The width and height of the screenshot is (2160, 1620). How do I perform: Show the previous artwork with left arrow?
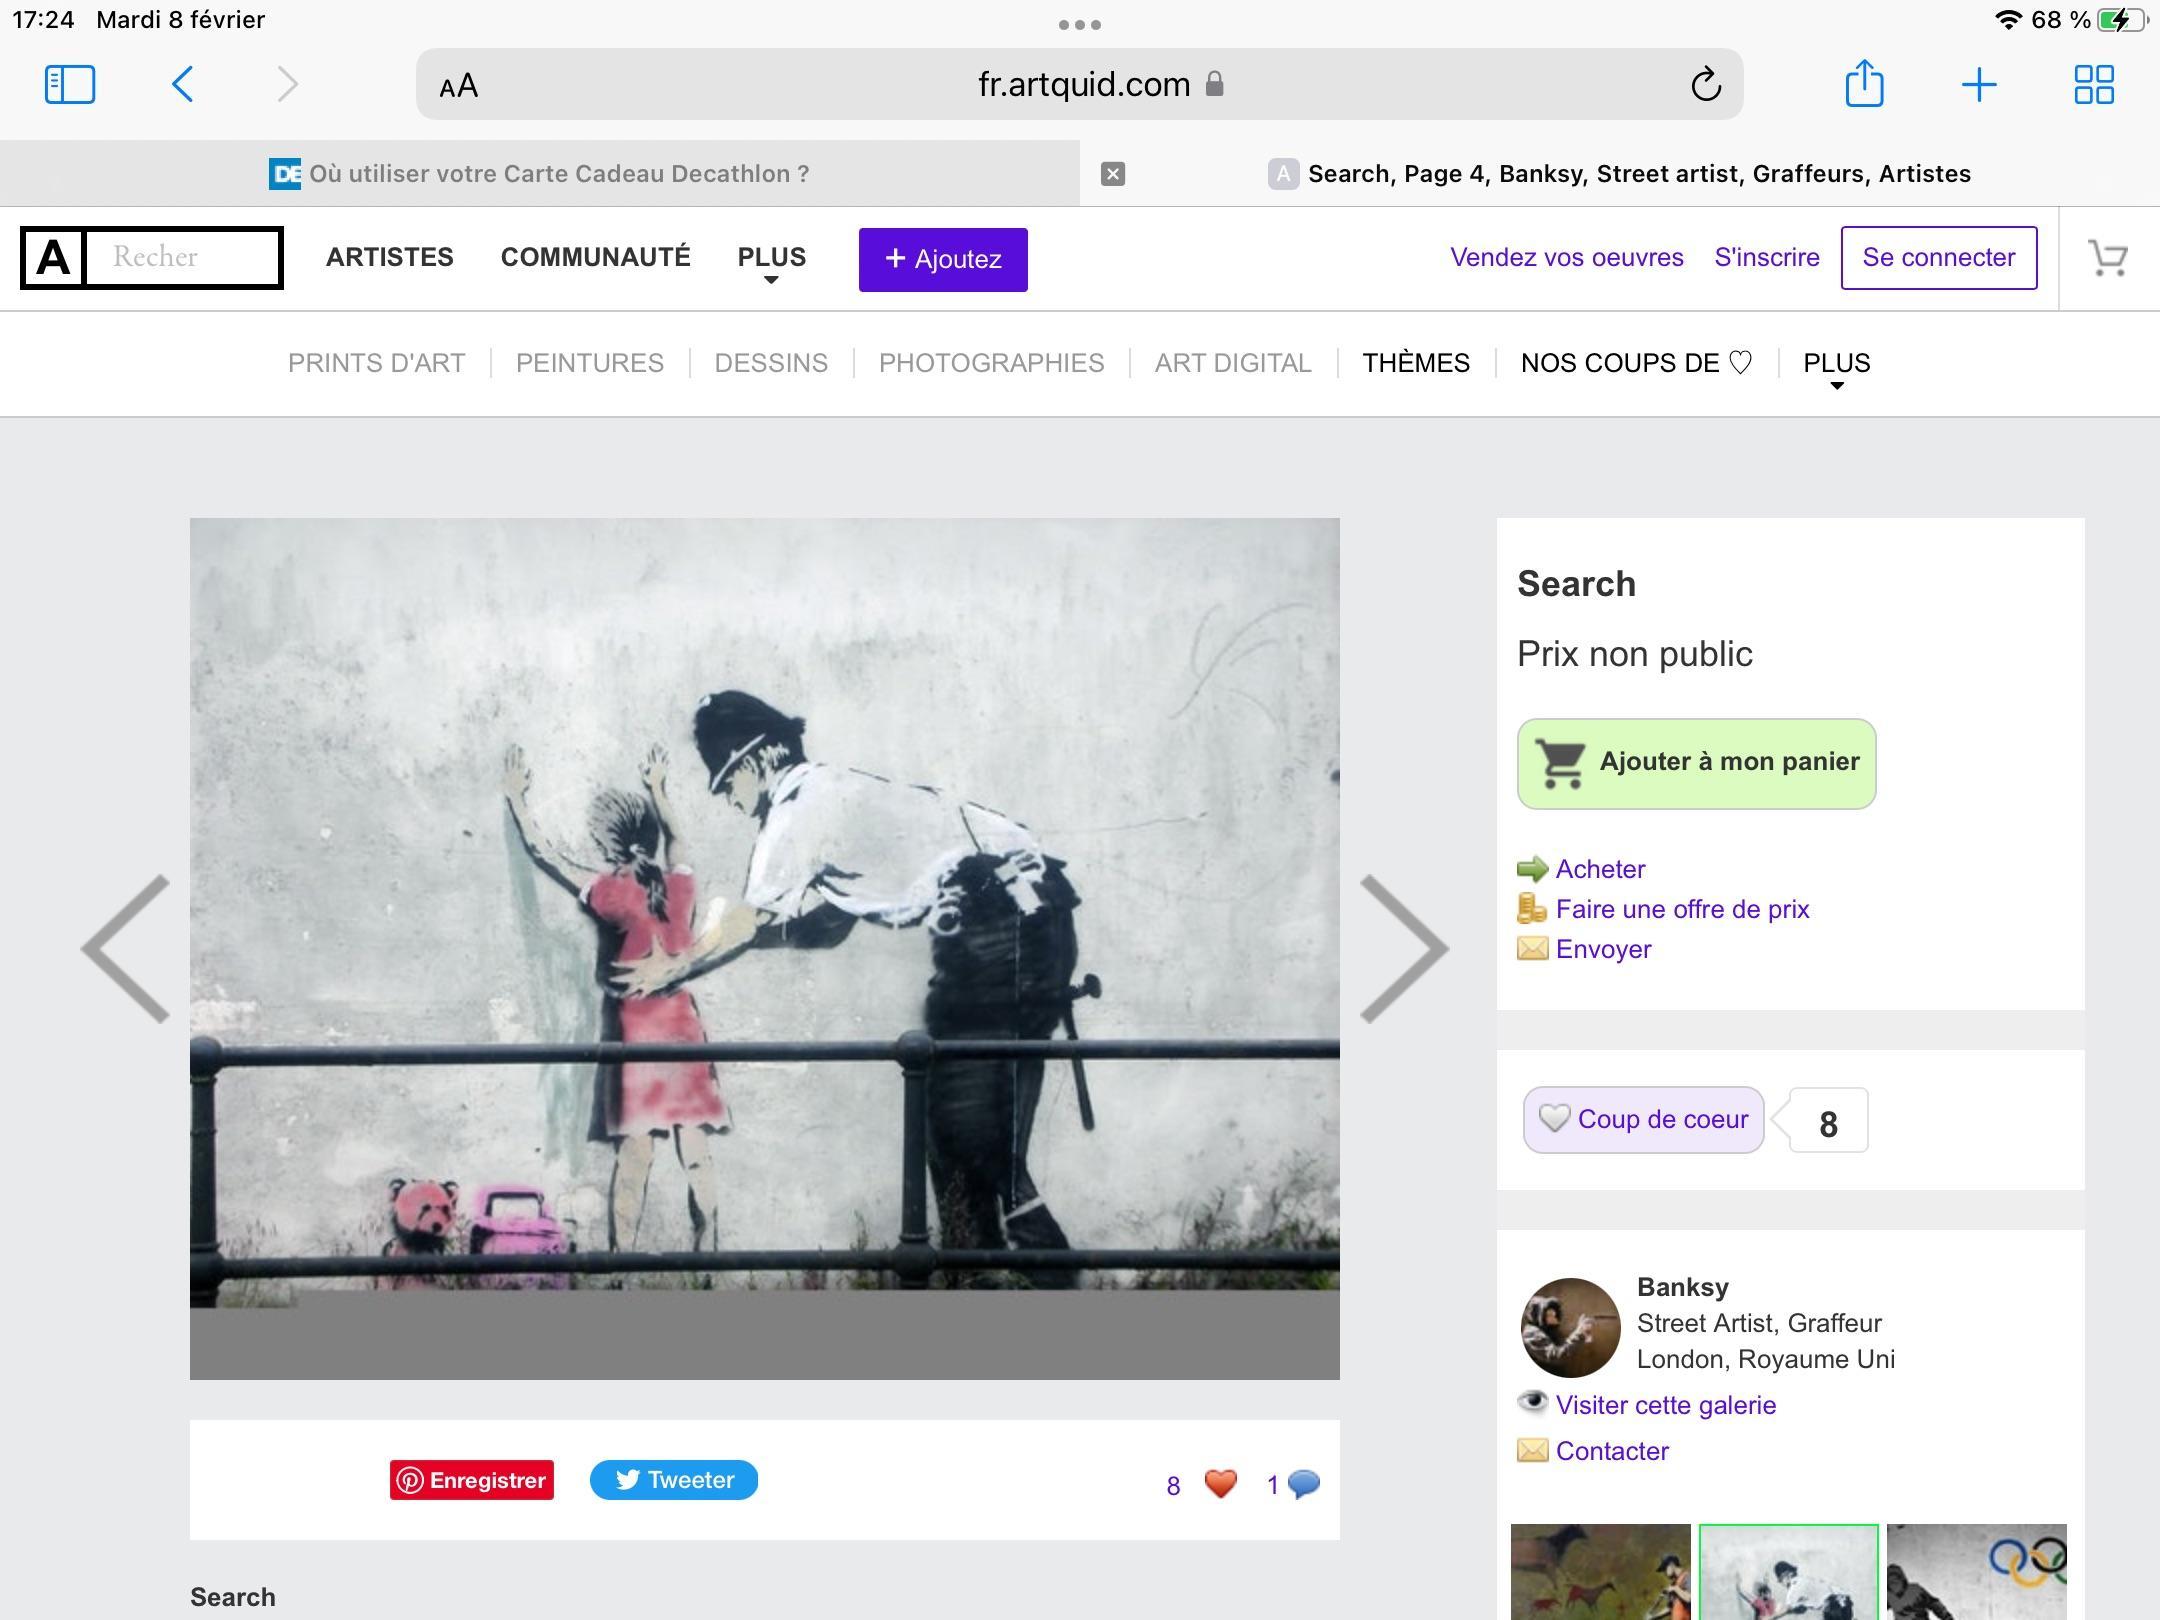tap(126, 948)
